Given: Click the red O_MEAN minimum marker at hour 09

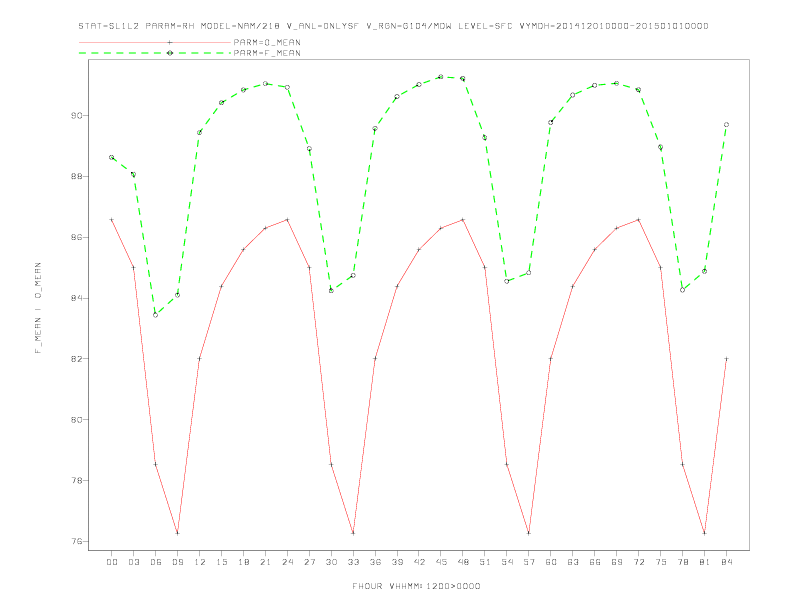Looking at the screenshot, I should point(177,533).
